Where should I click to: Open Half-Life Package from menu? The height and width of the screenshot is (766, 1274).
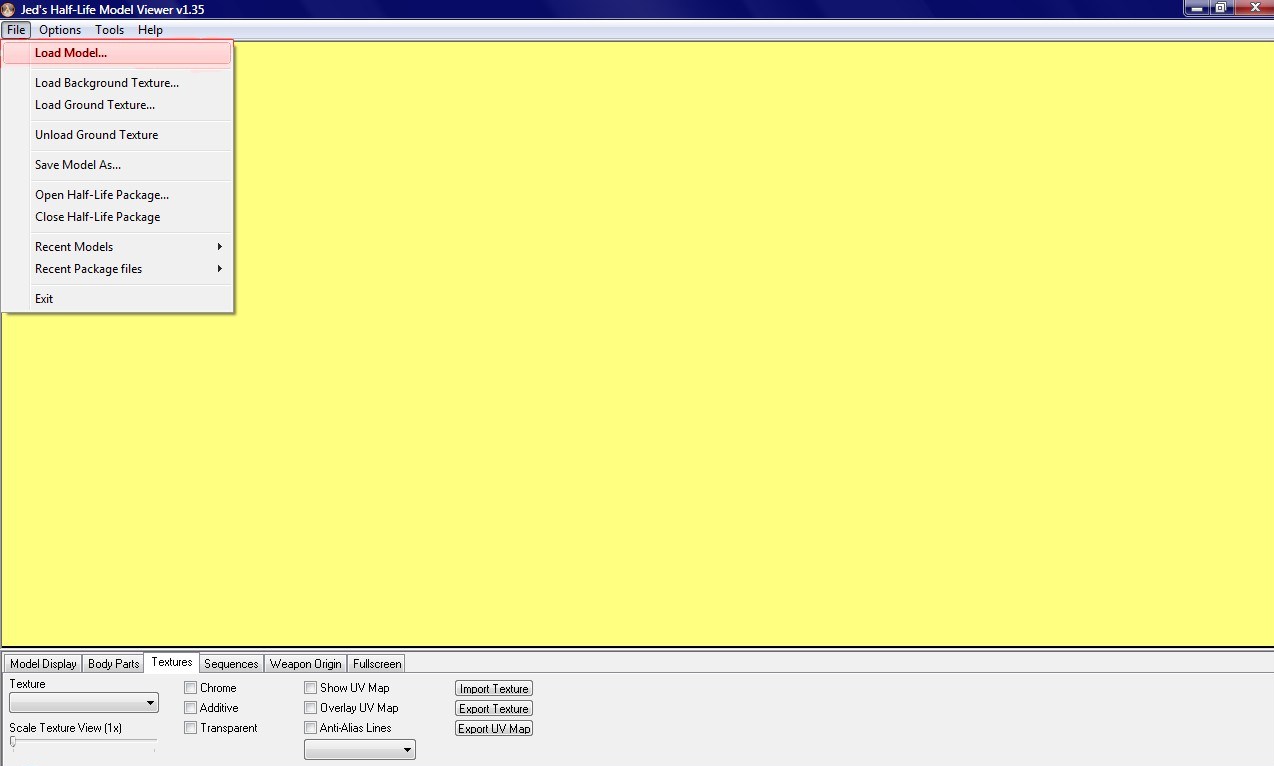102,195
